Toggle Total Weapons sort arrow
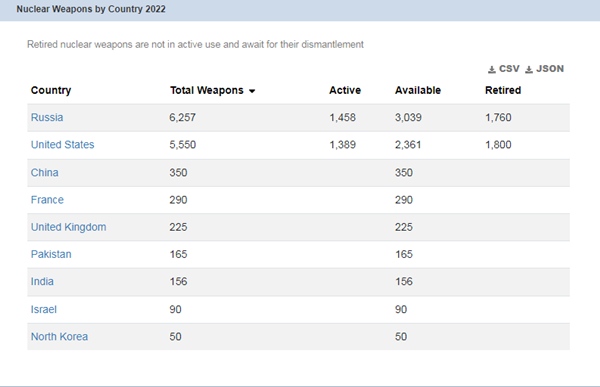 coord(252,91)
